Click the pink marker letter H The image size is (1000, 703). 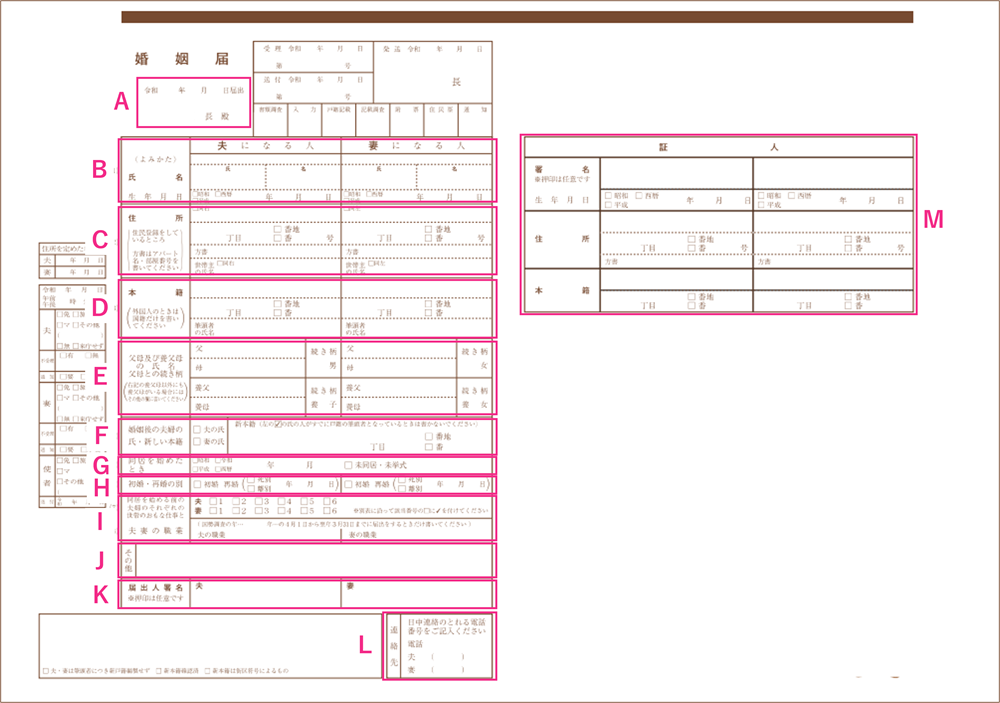point(99,486)
